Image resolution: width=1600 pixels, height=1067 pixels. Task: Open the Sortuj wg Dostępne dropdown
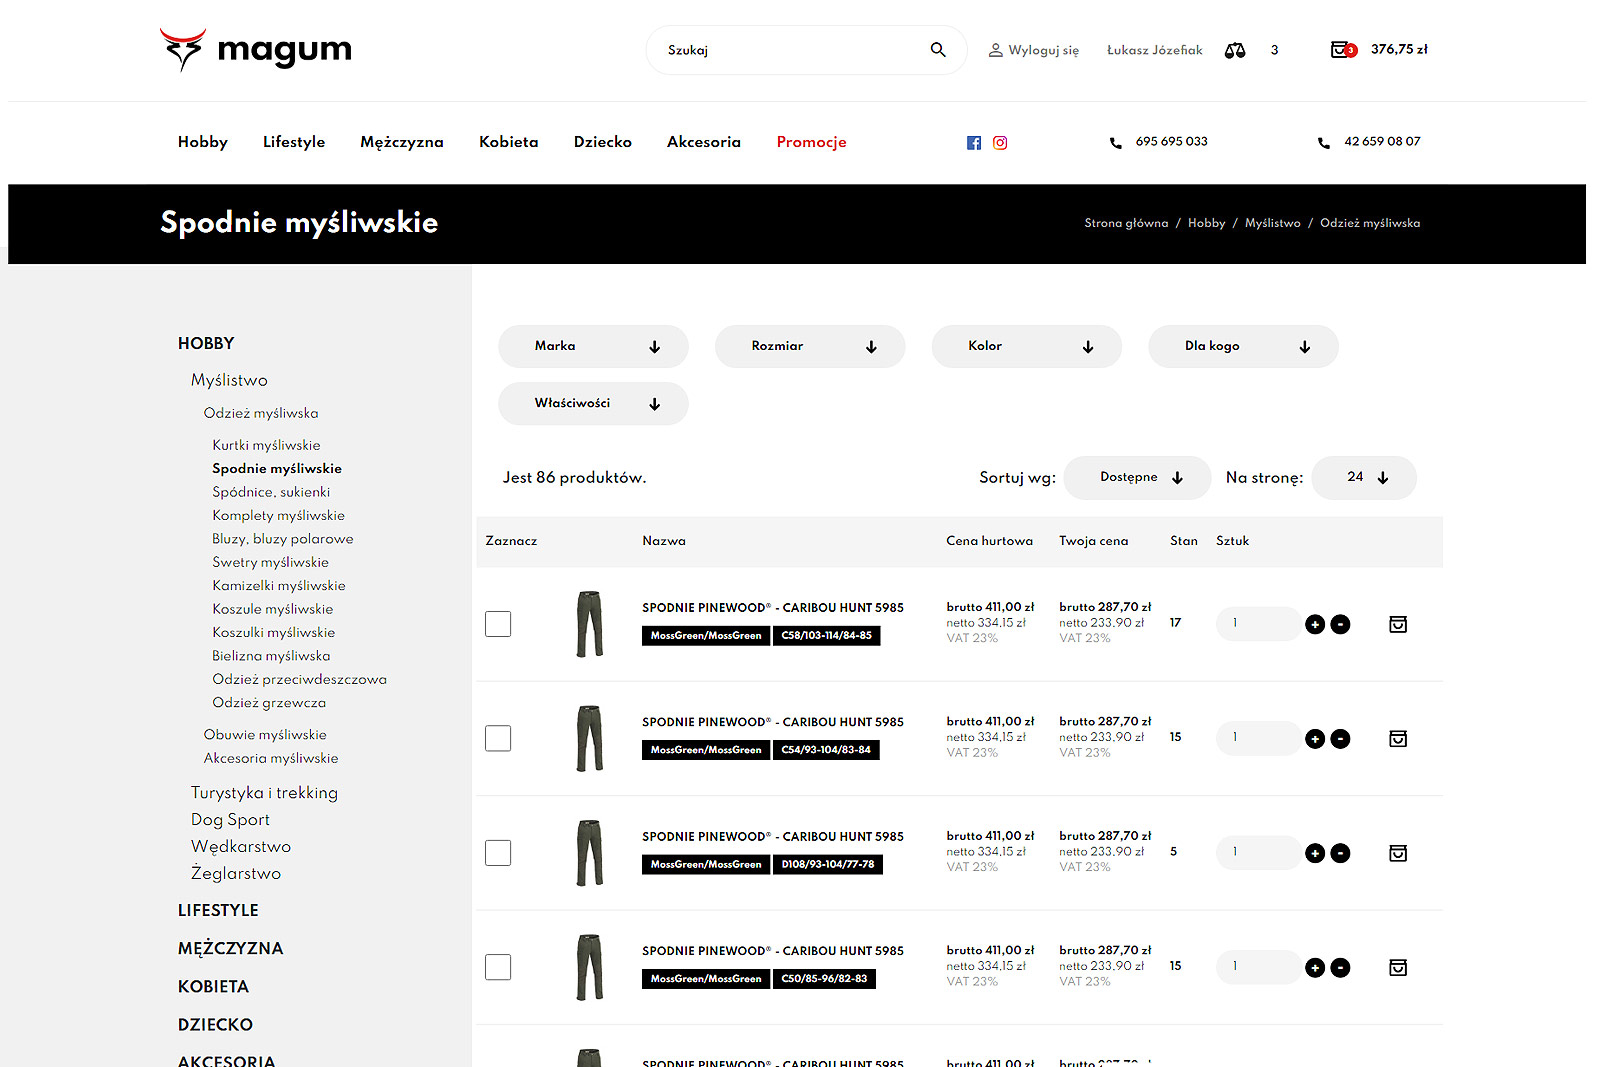[x=1137, y=478]
